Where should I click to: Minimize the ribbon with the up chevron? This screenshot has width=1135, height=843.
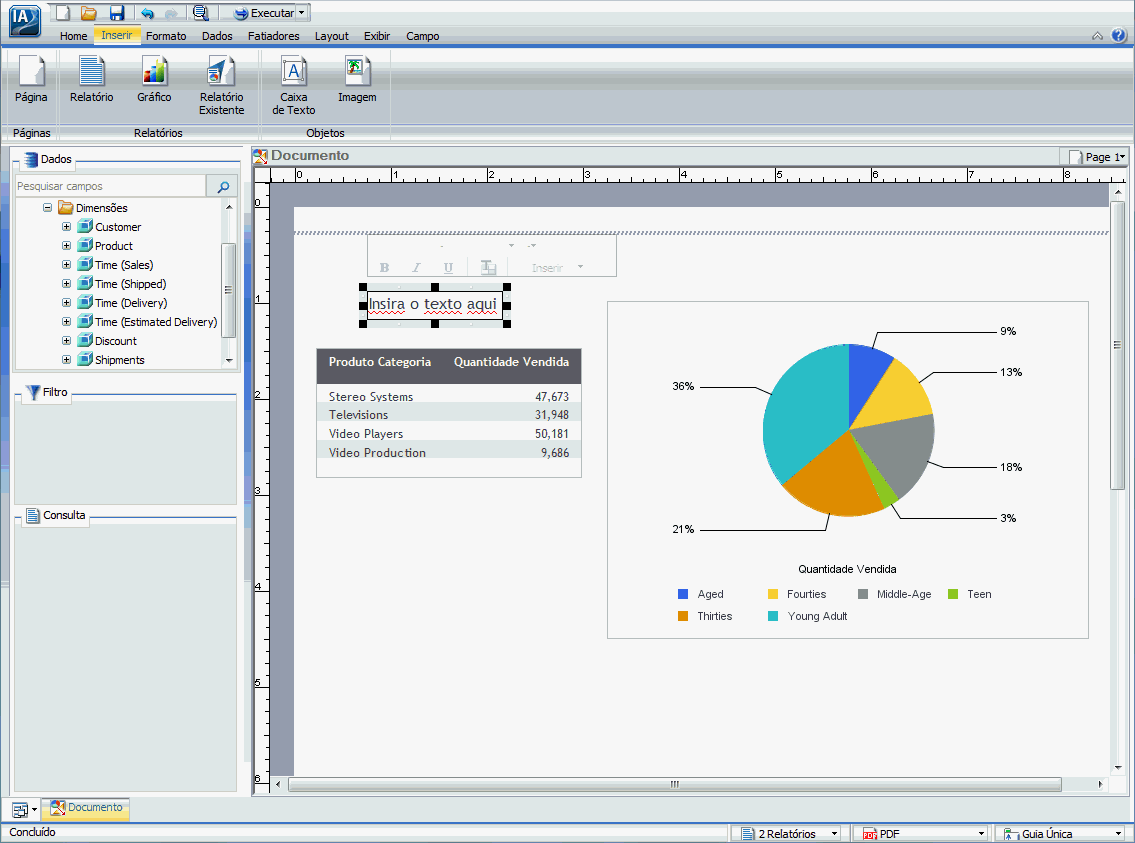[1097, 35]
